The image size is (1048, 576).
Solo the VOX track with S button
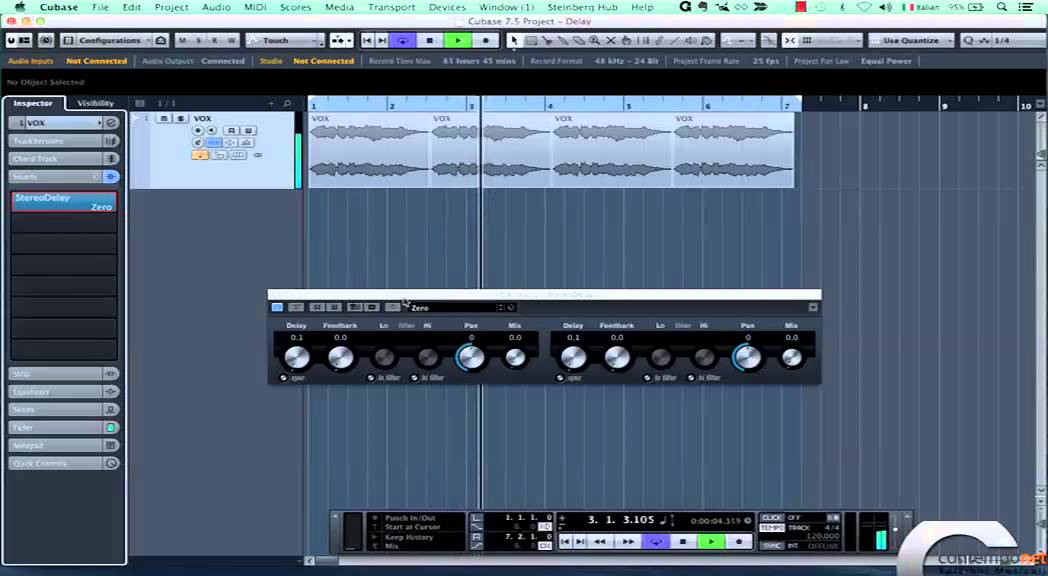180,118
